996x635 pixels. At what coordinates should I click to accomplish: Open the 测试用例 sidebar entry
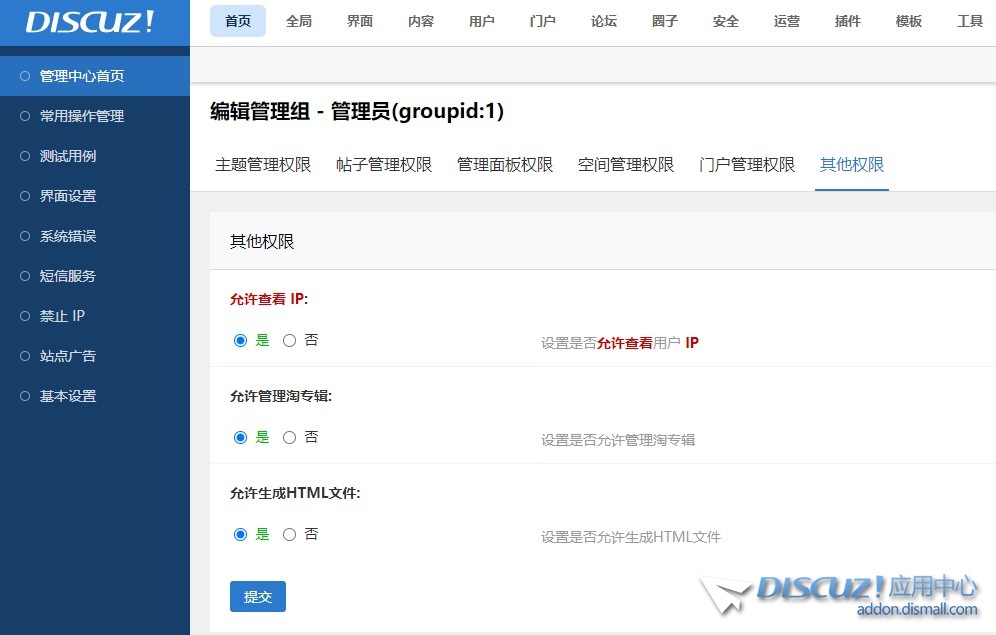click(66, 156)
